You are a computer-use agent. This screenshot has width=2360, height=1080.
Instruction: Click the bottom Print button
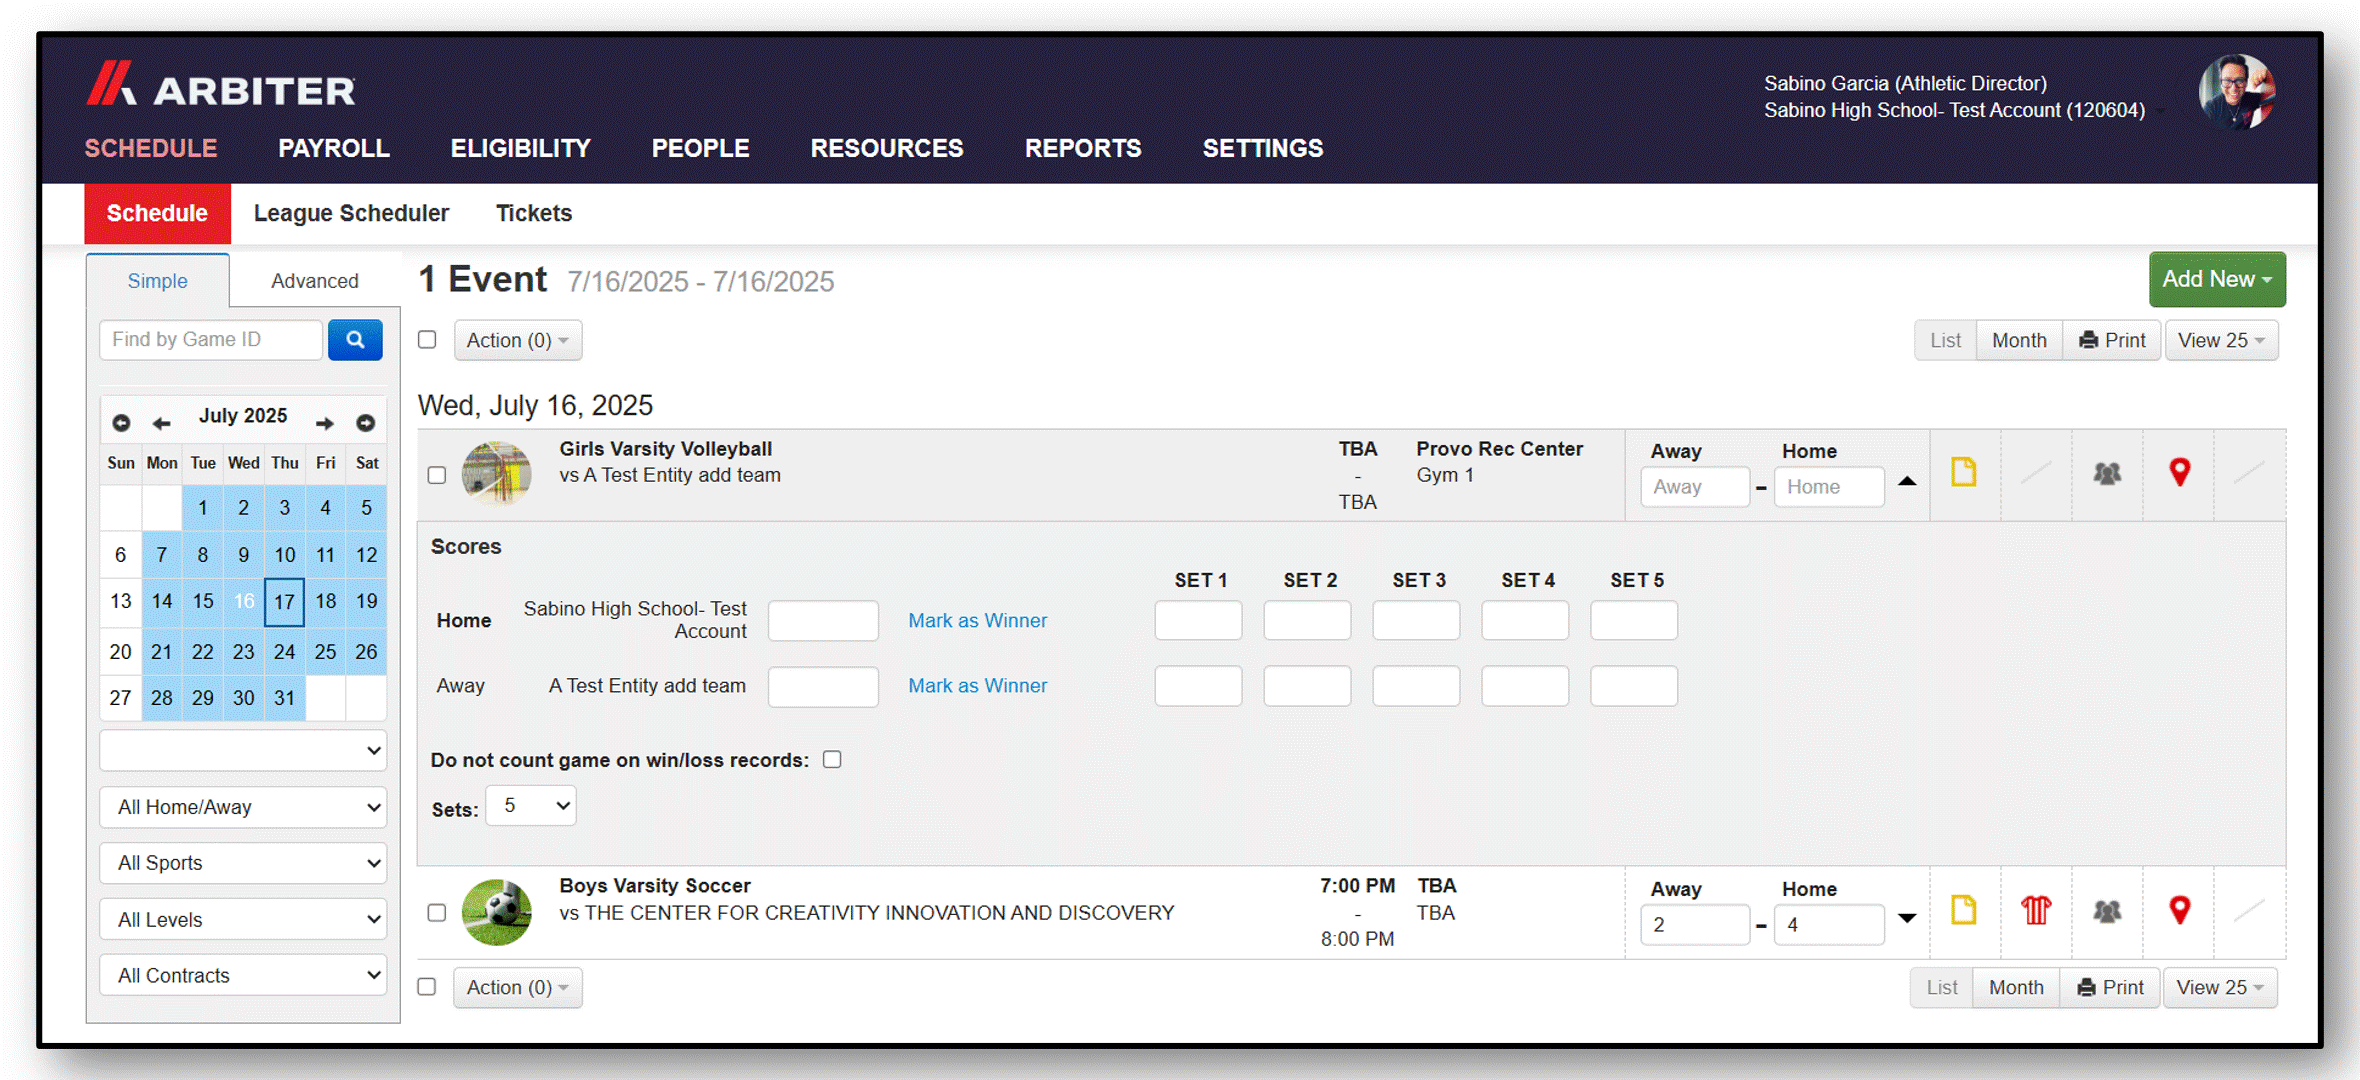pyautogui.click(x=2110, y=987)
